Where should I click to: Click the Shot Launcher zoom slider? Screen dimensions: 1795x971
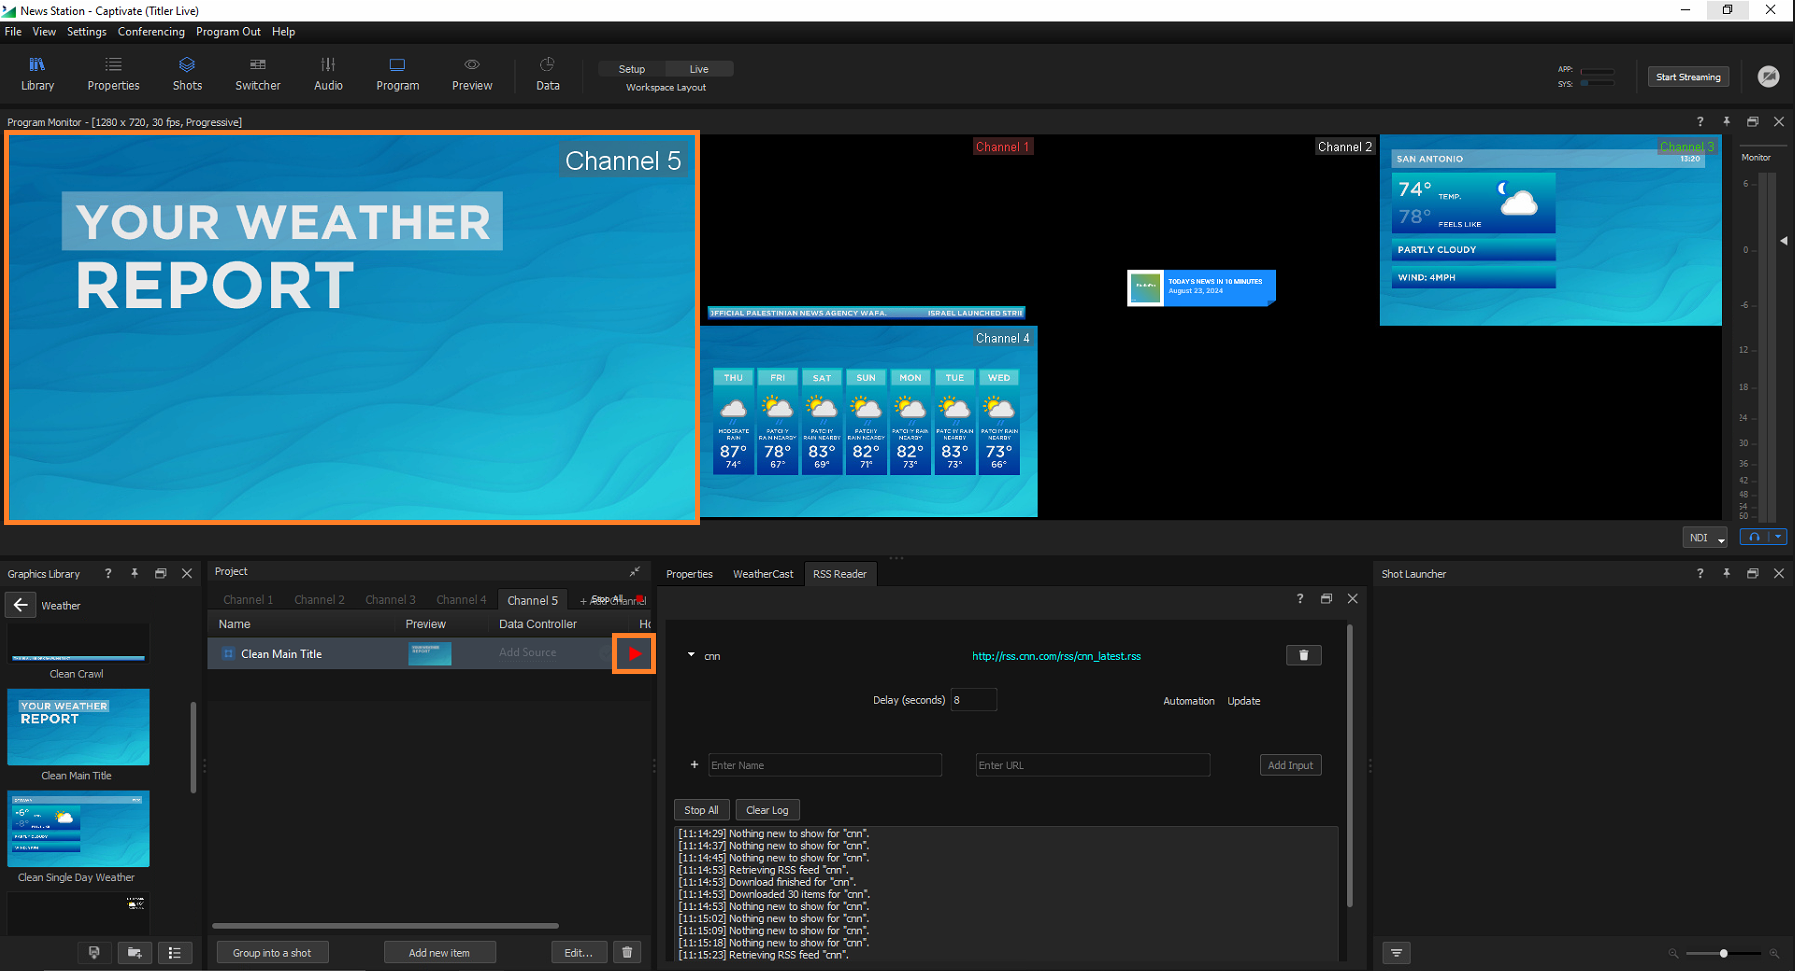click(x=1723, y=953)
